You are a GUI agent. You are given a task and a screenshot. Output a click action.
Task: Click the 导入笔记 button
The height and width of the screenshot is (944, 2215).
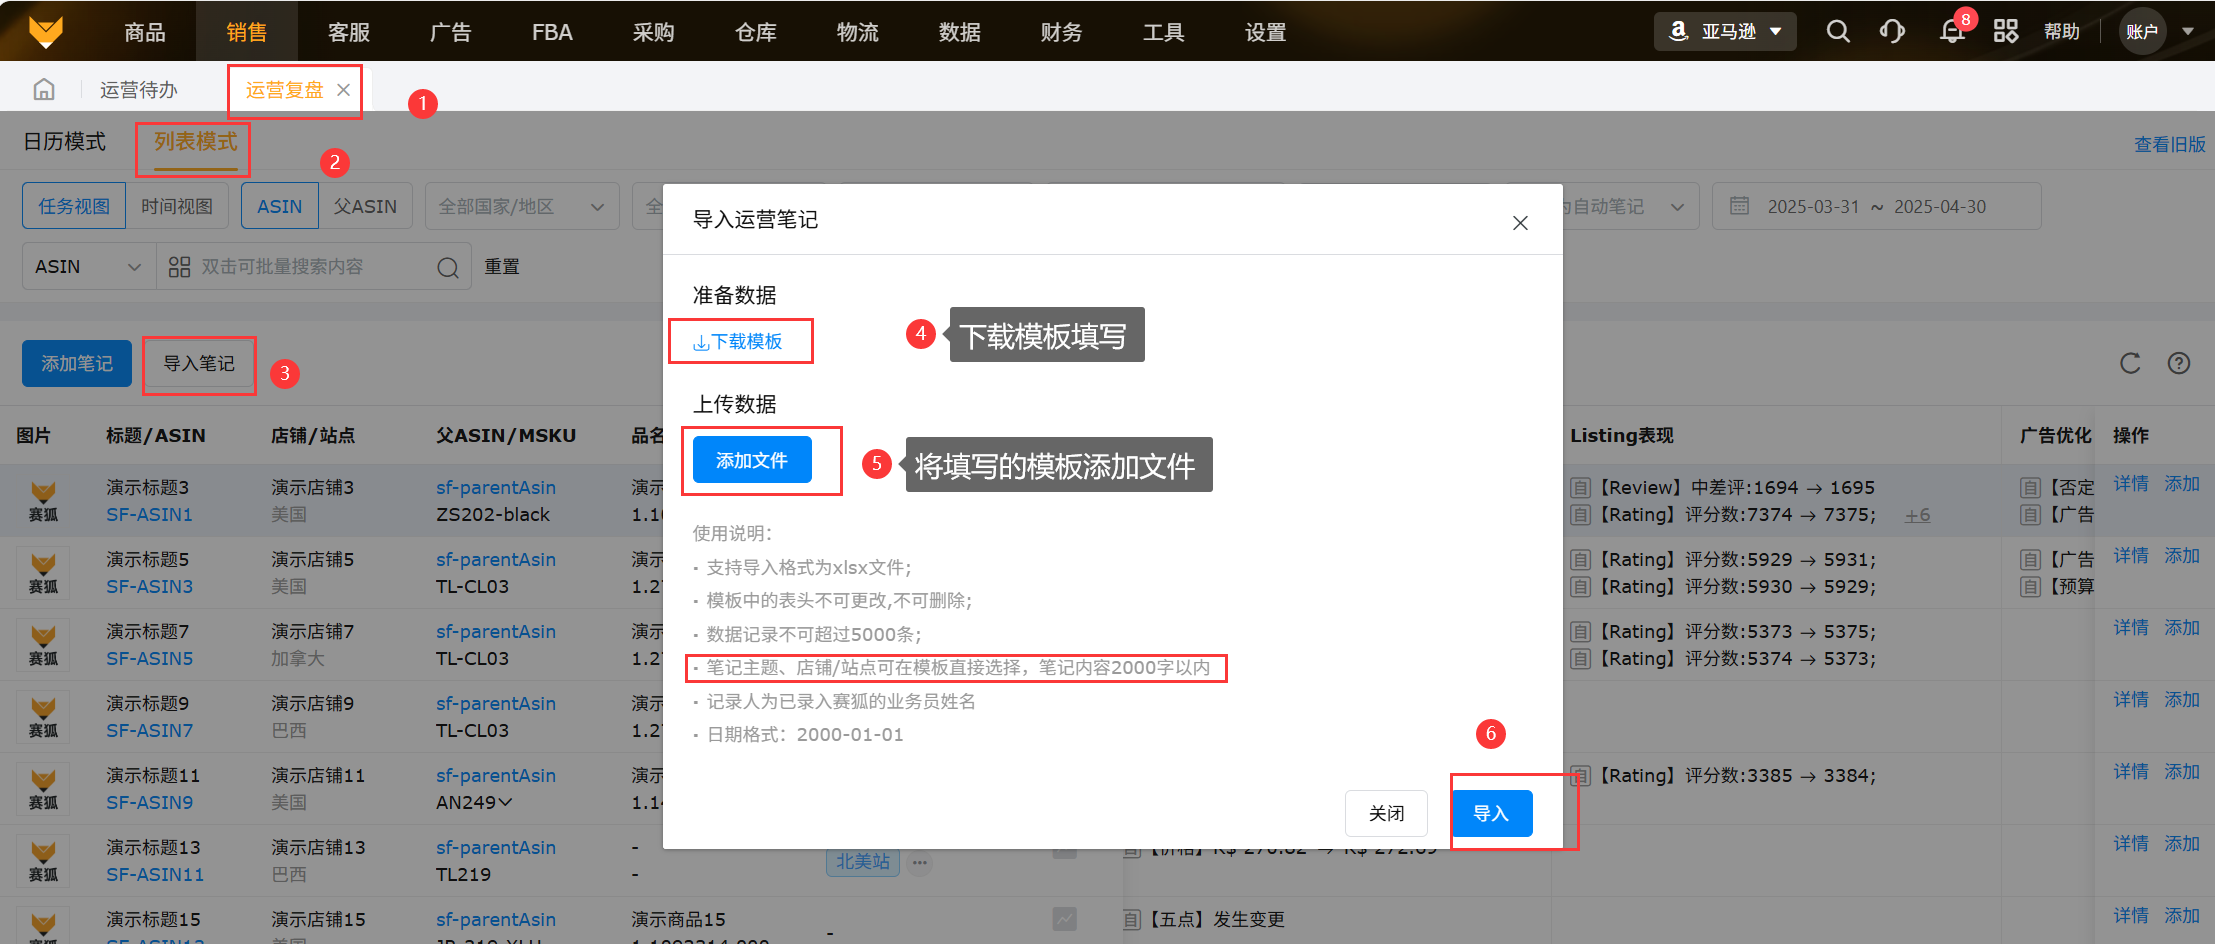coord(199,363)
